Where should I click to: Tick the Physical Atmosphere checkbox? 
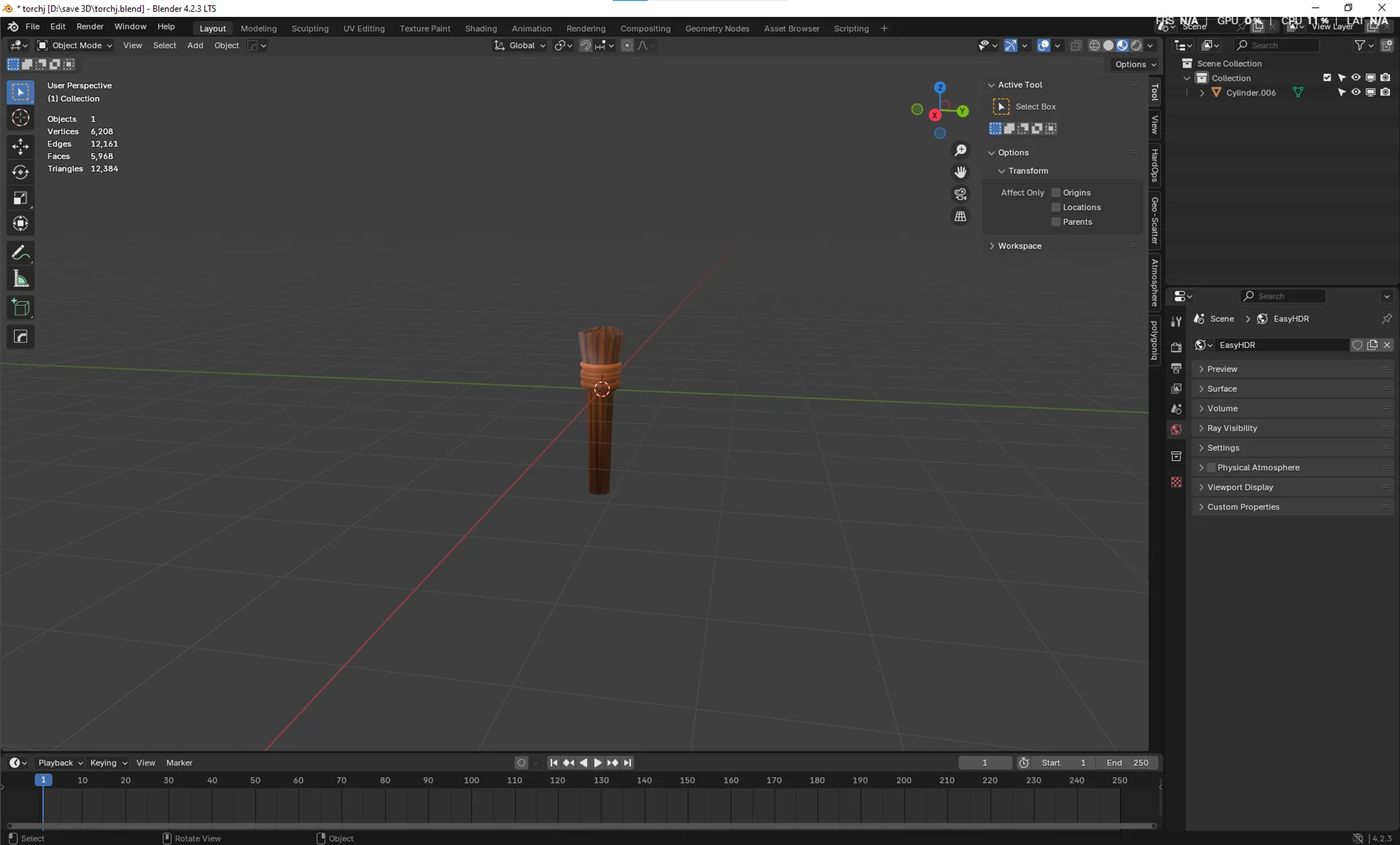tap(1211, 468)
